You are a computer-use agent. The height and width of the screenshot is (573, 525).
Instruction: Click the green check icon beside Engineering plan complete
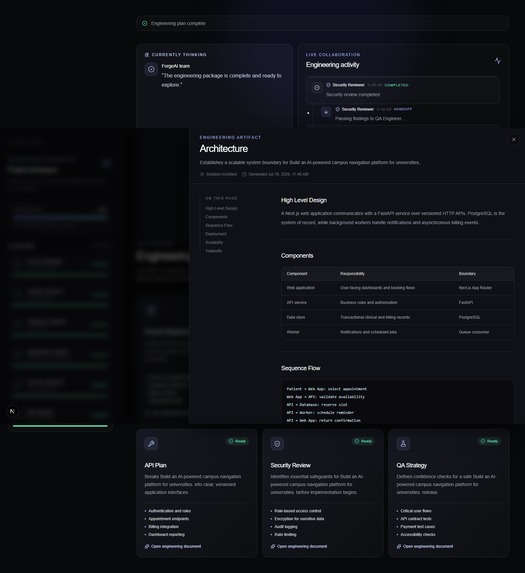145,23
